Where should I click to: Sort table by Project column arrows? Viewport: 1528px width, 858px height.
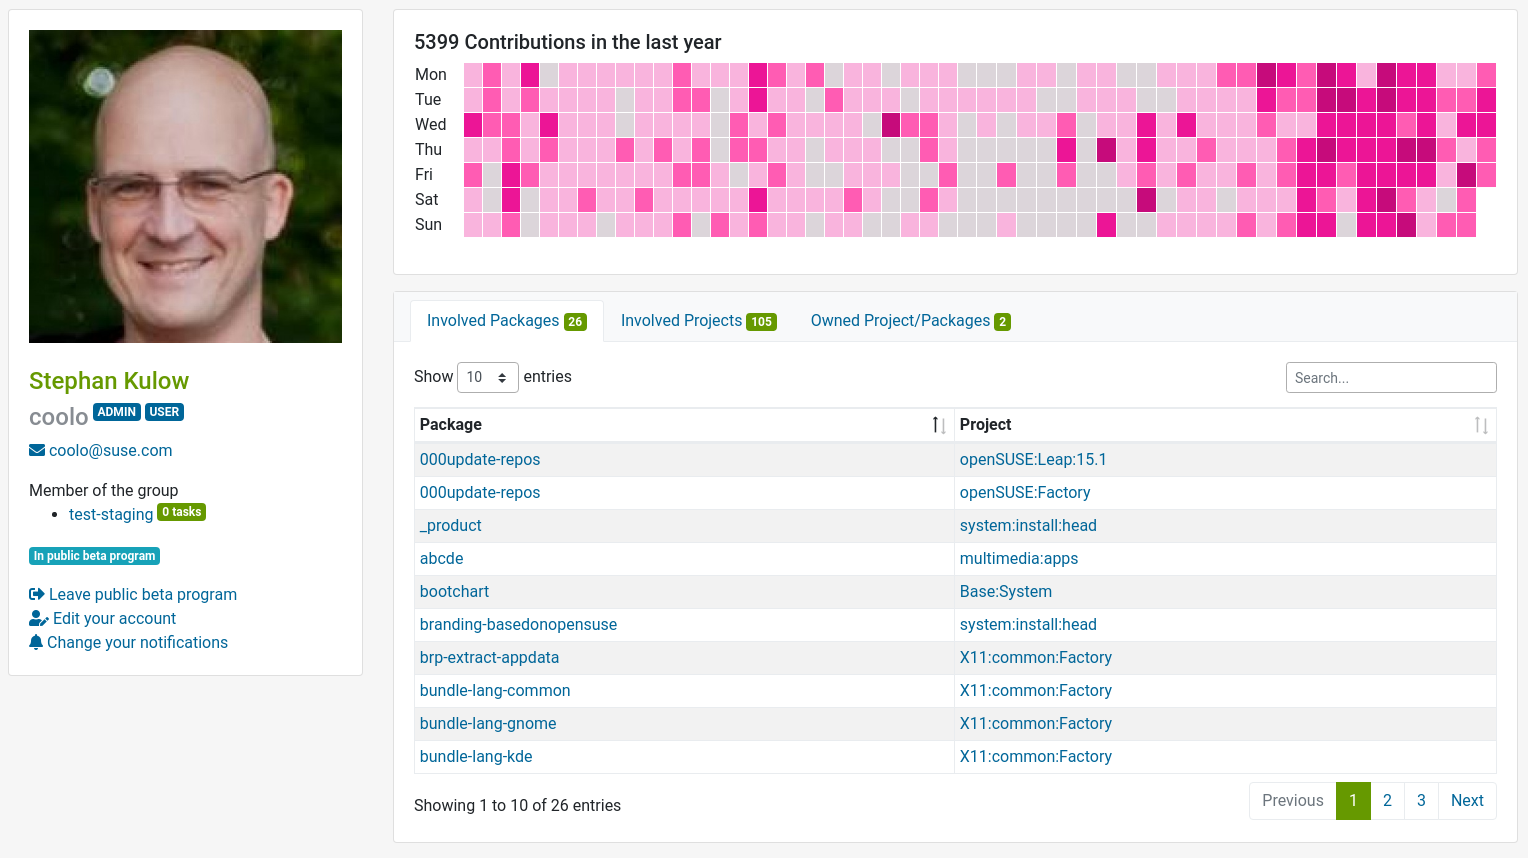click(1480, 425)
